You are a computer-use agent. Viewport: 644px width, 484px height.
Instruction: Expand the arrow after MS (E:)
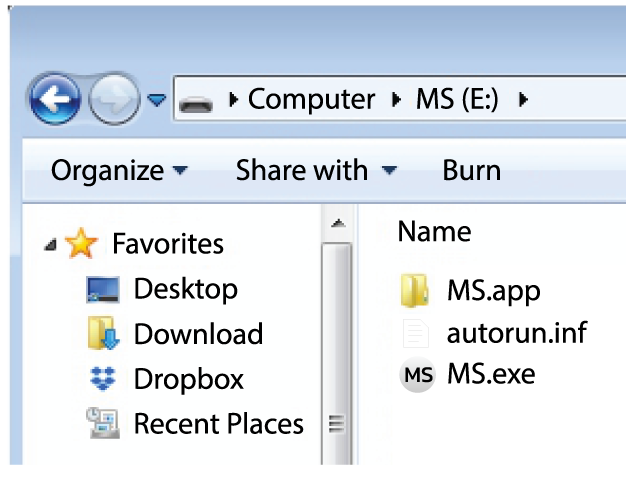[523, 99]
